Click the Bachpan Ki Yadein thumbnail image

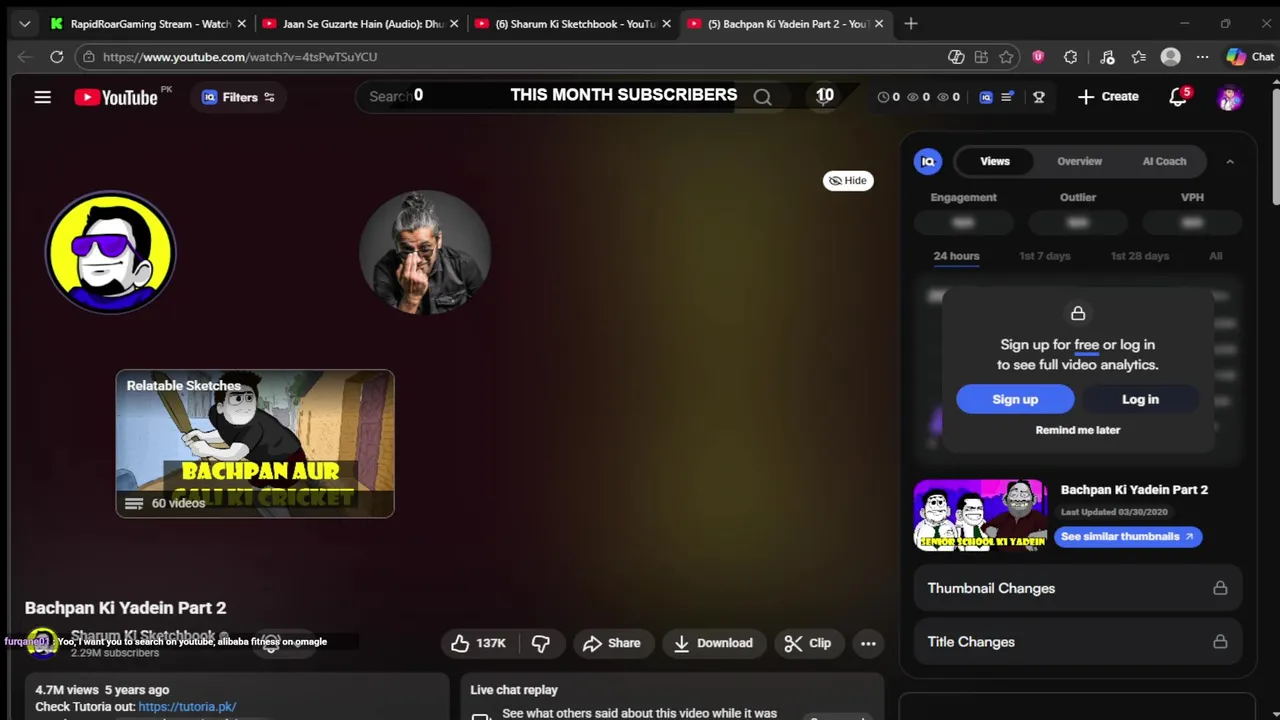(980, 516)
